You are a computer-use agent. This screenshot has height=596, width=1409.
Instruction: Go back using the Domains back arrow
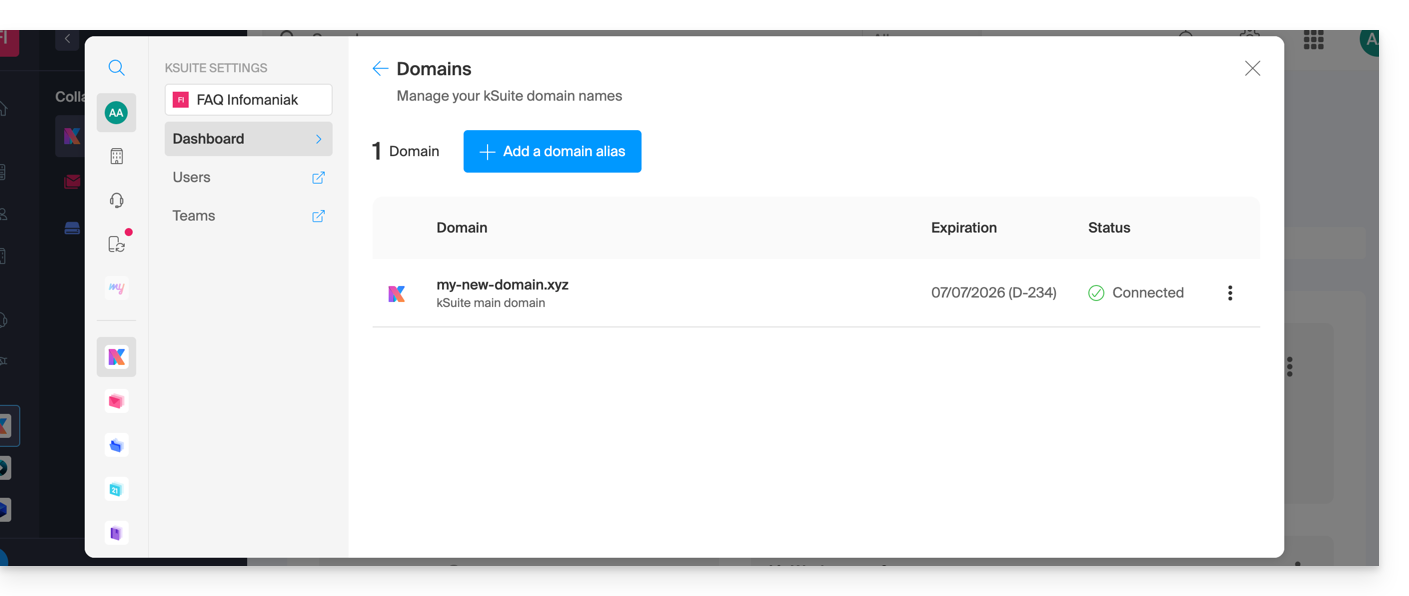[x=380, y=69]
